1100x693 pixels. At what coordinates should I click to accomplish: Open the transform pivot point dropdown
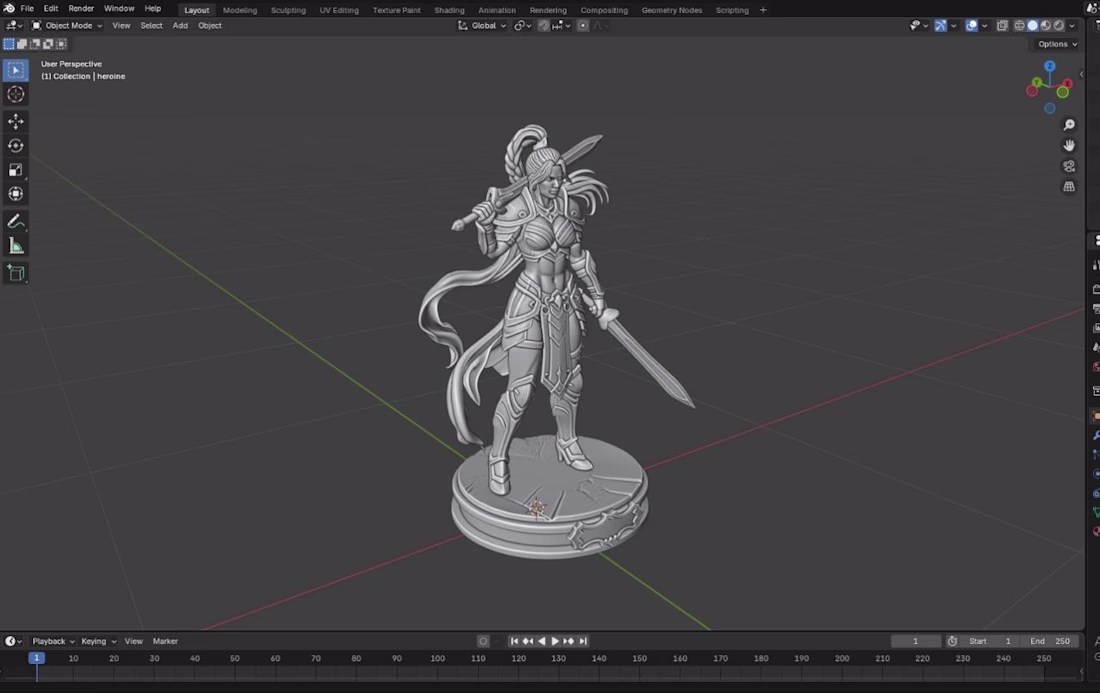pyautogui.click(x=523, y=26)
